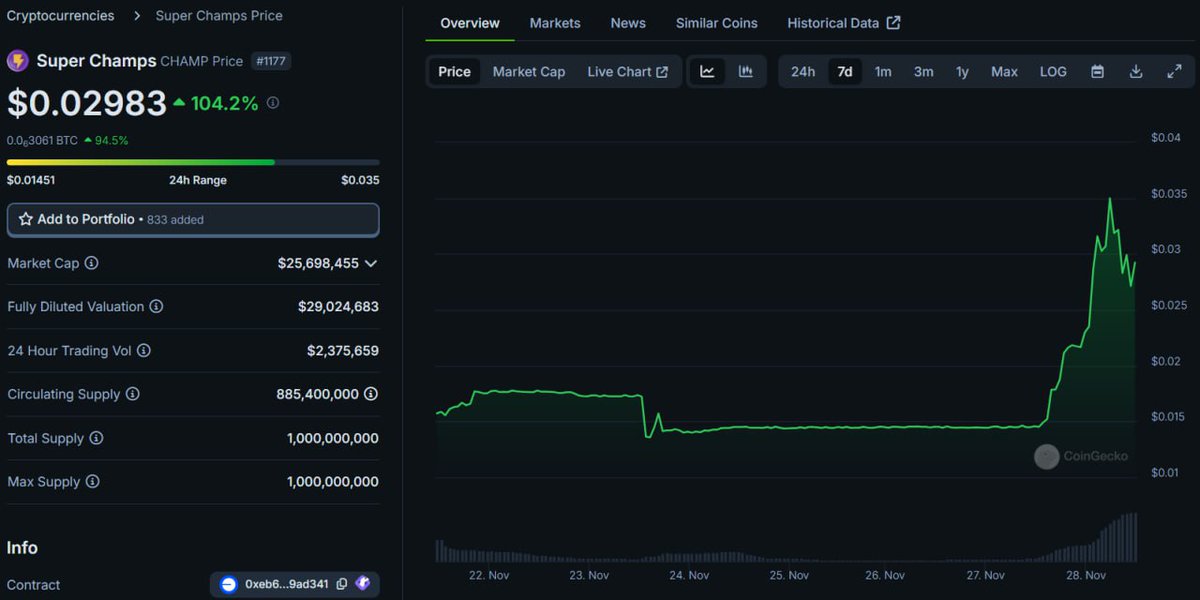1200x600 pixels.
Task: Click the external link icon on Live Chart
Action: click(x=662, y=72)
